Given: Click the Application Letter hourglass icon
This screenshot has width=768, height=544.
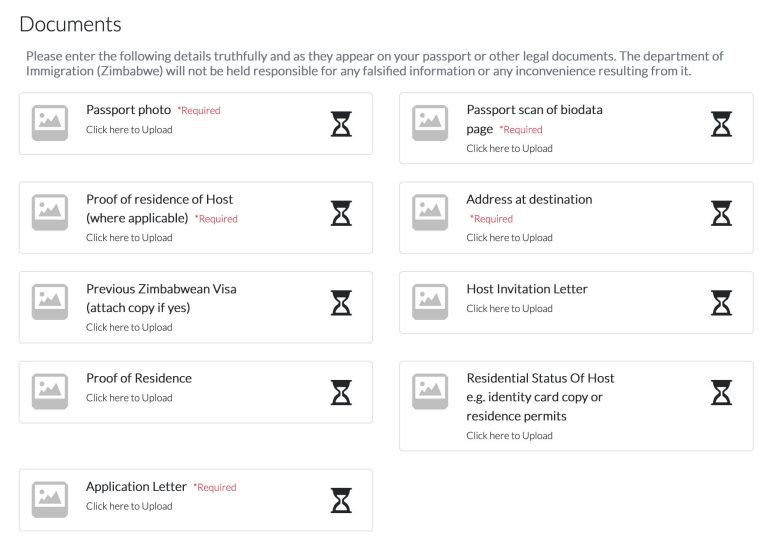Looking at the screenshot, I should (341, 500).
